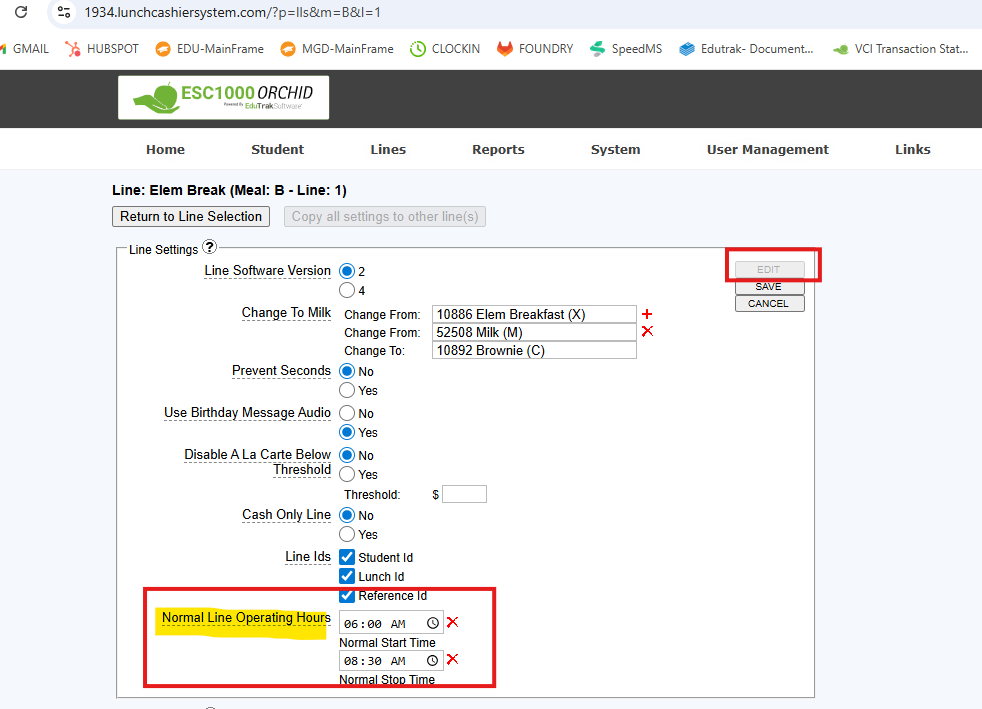Set Prevent Seconds to Yes

[347, 390]
